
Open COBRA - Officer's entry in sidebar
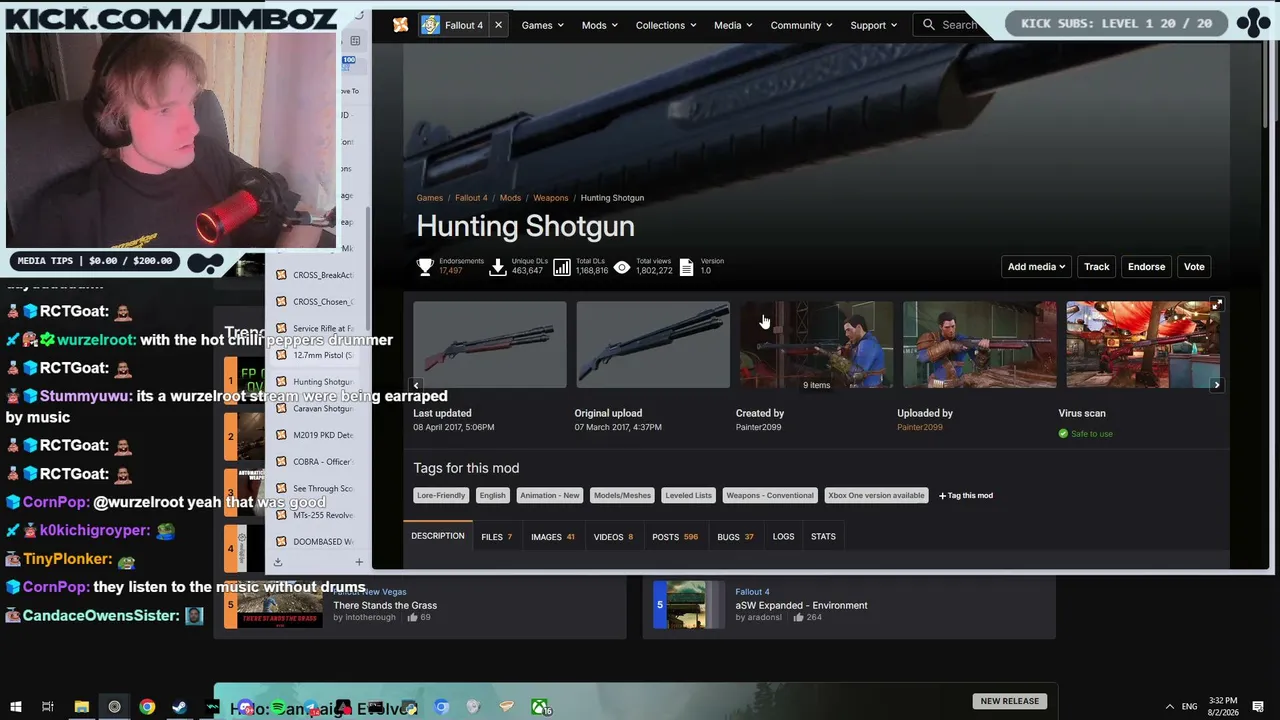coord(315,462)
